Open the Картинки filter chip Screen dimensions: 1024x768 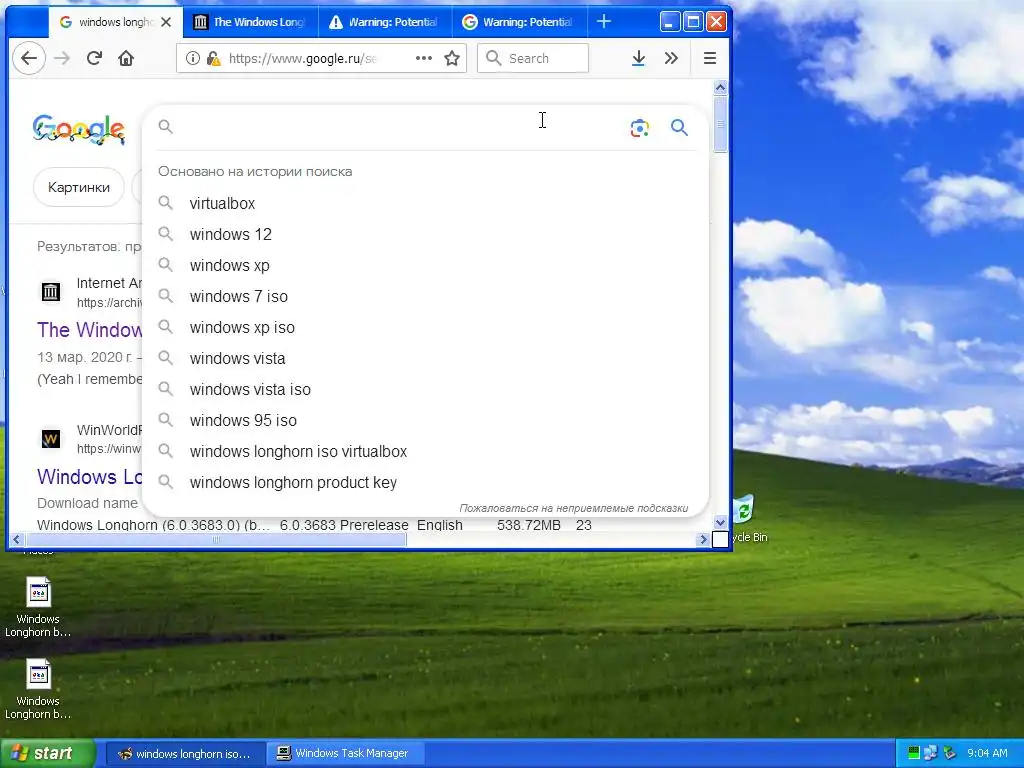tap(79, 187)
